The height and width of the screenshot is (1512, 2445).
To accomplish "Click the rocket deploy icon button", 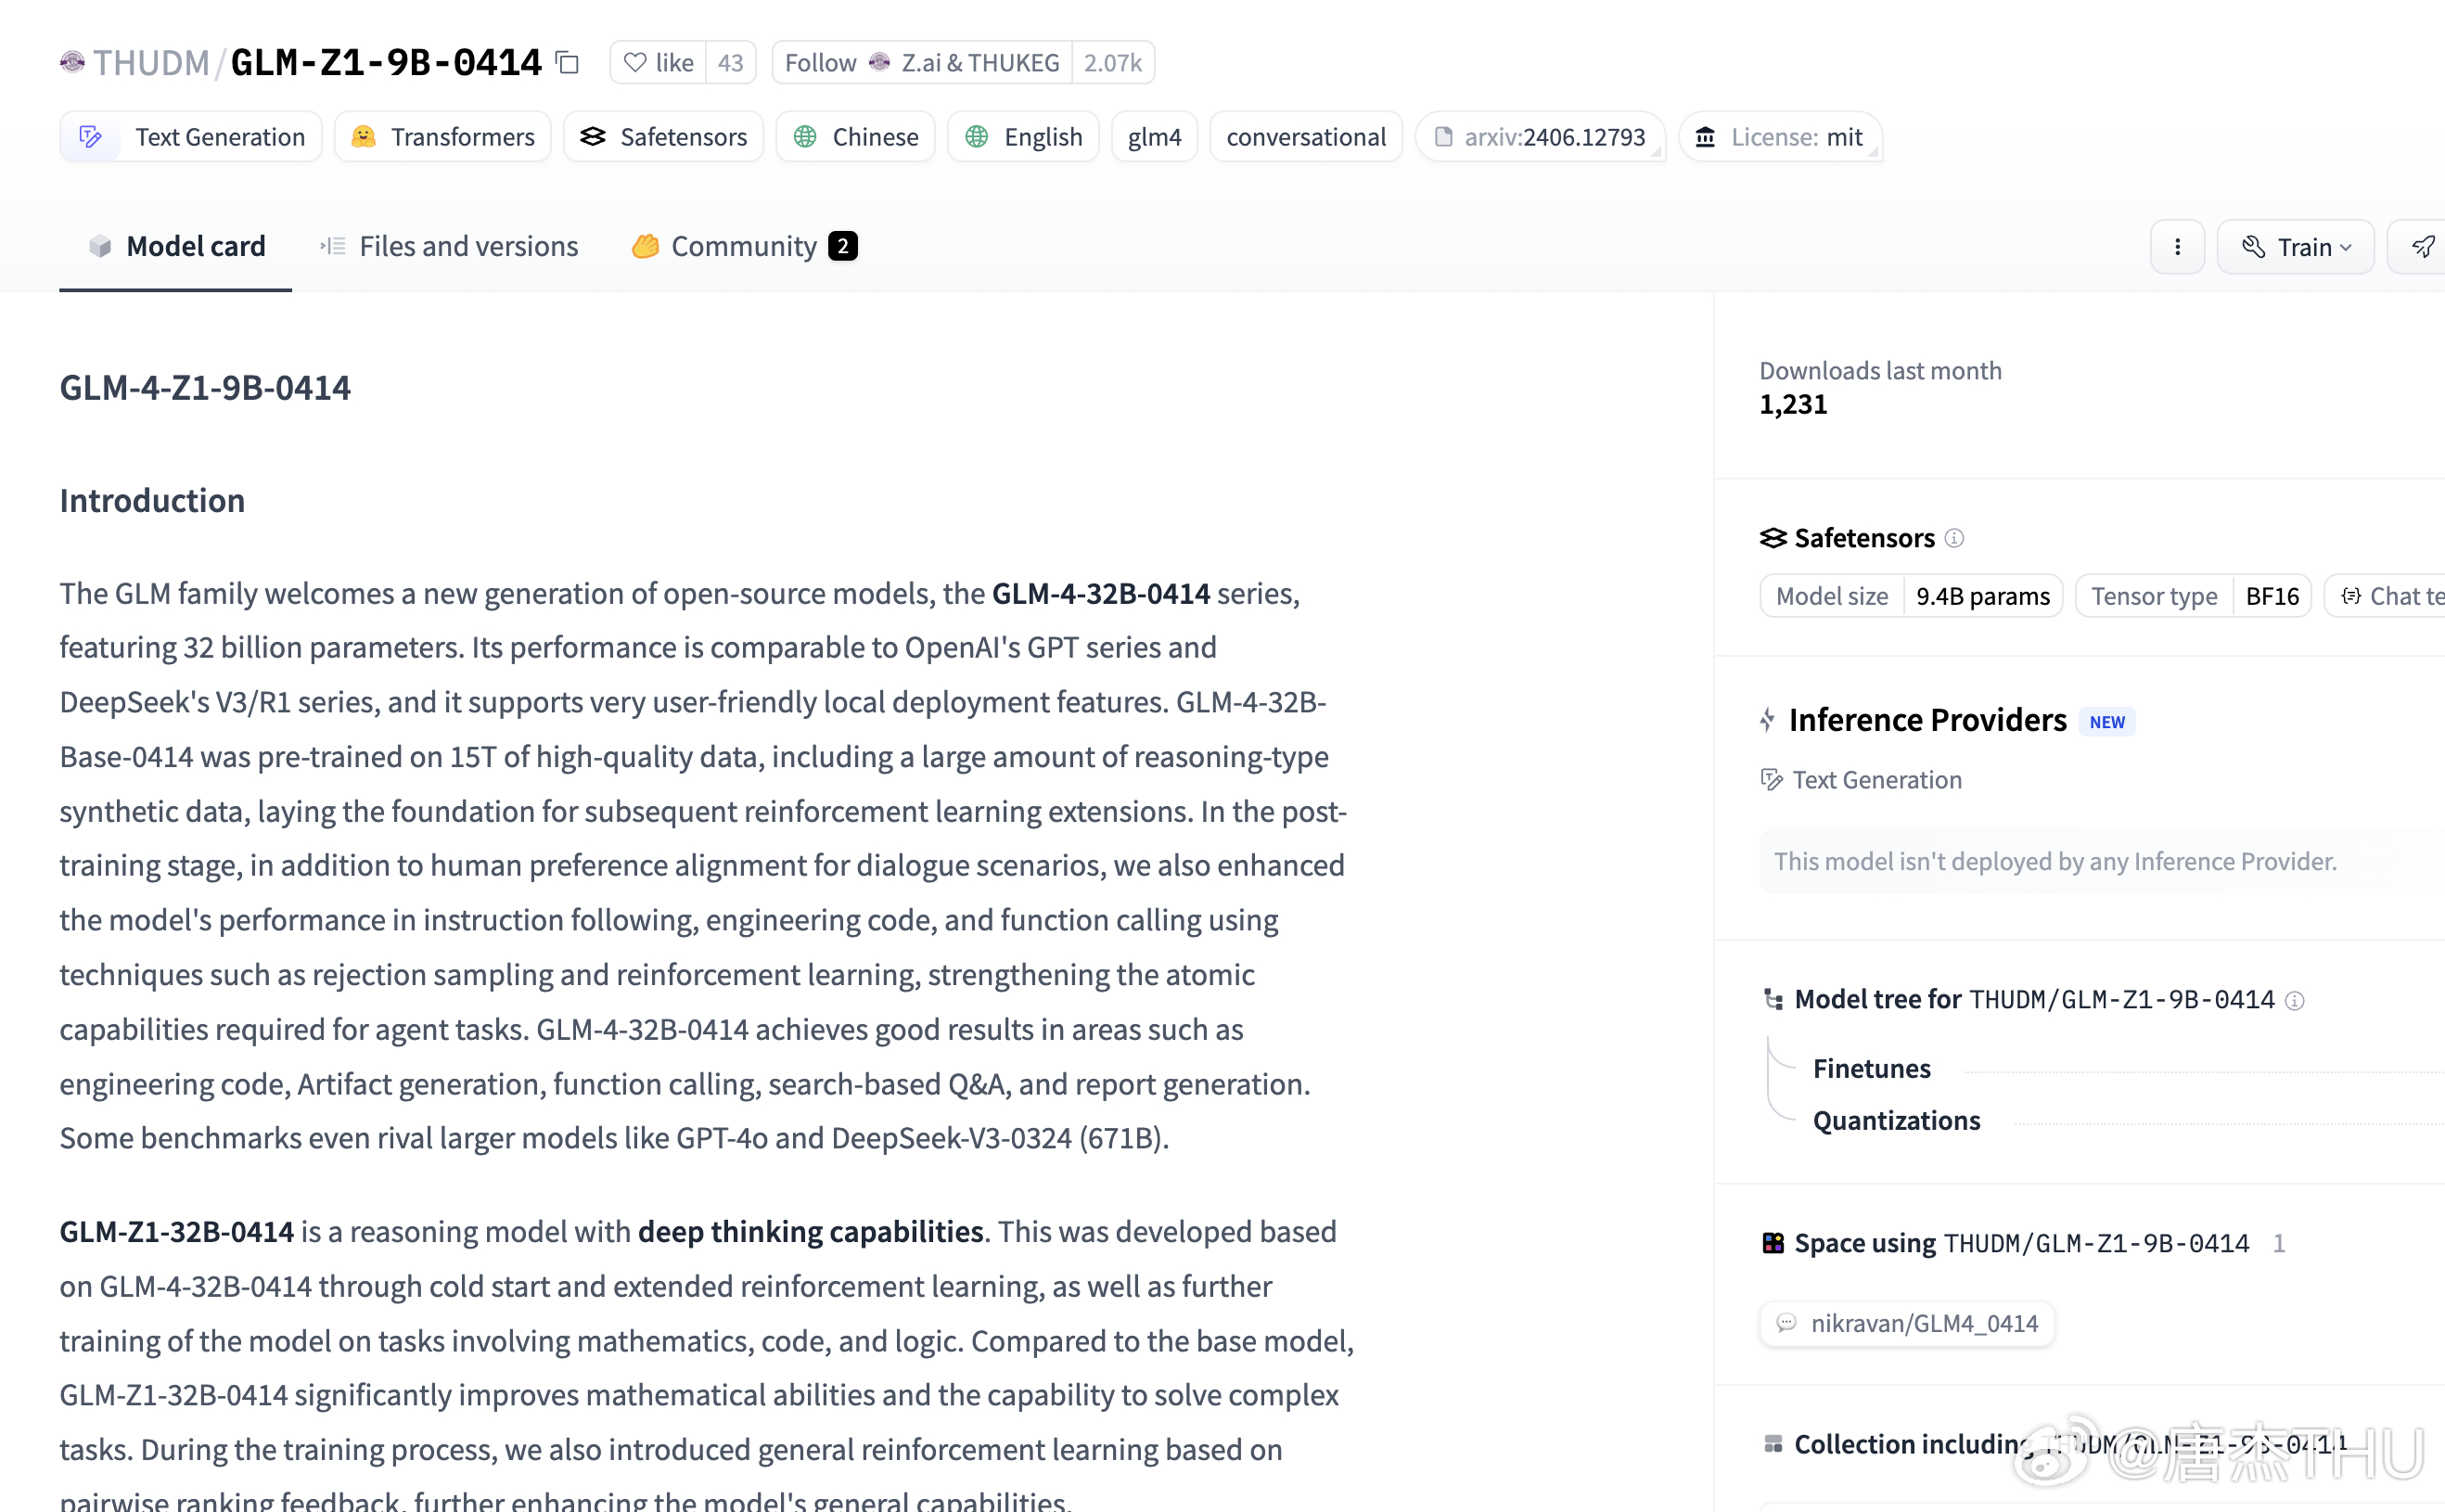I will (2422, 247).
